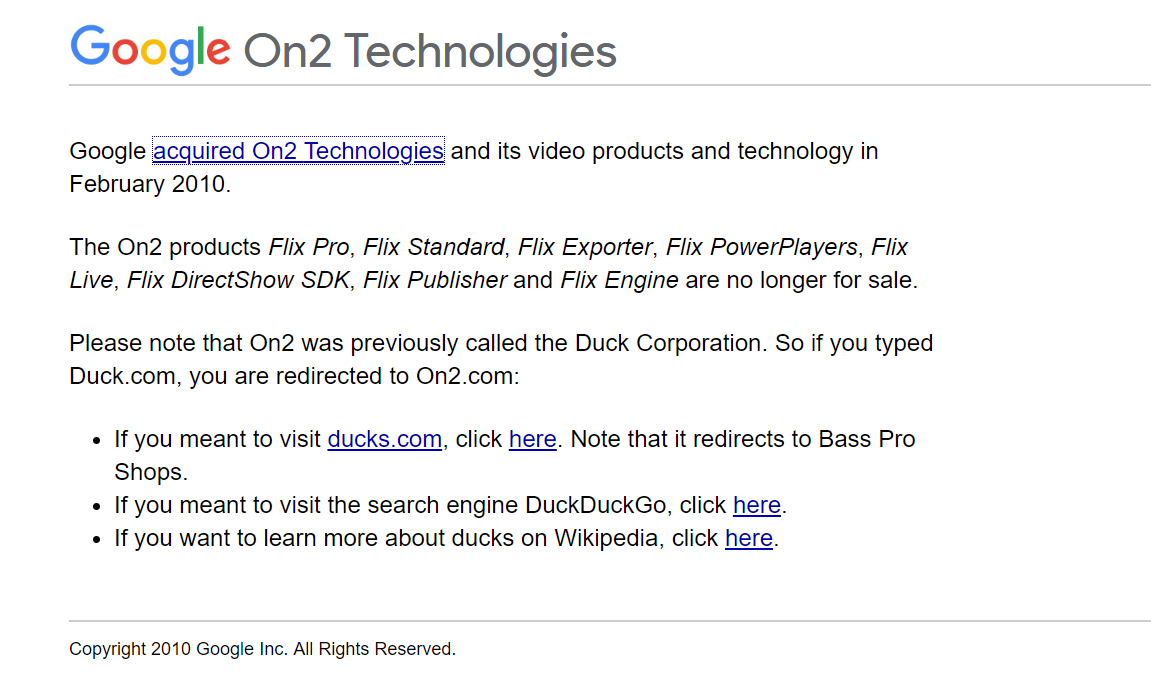The image size is (1151, 684).
Task: Click the Copyright 2010 Google Inc. footer
Action: (x=262, y=649)
